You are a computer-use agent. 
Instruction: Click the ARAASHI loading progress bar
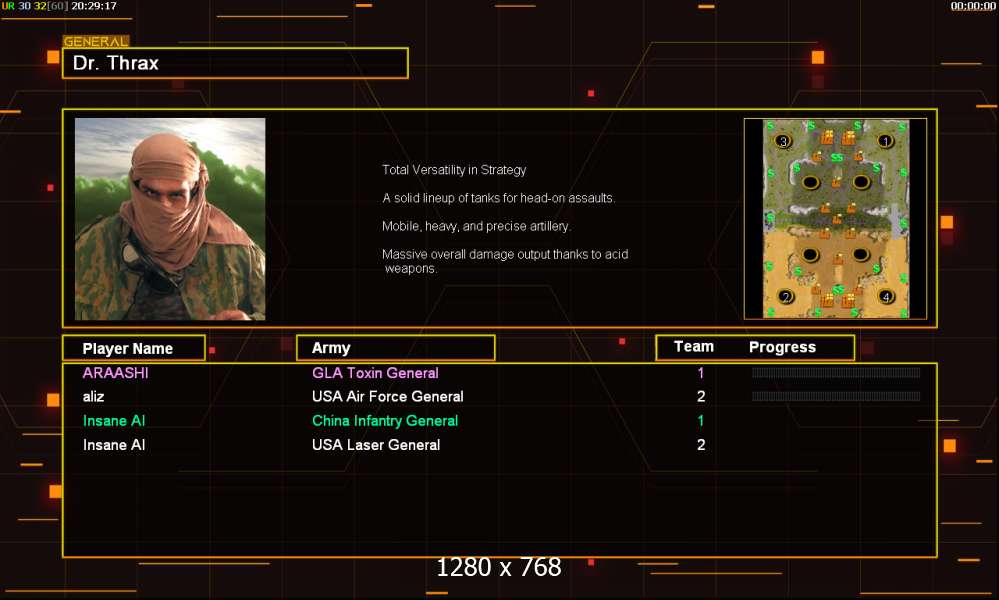[x=836, y=373]
